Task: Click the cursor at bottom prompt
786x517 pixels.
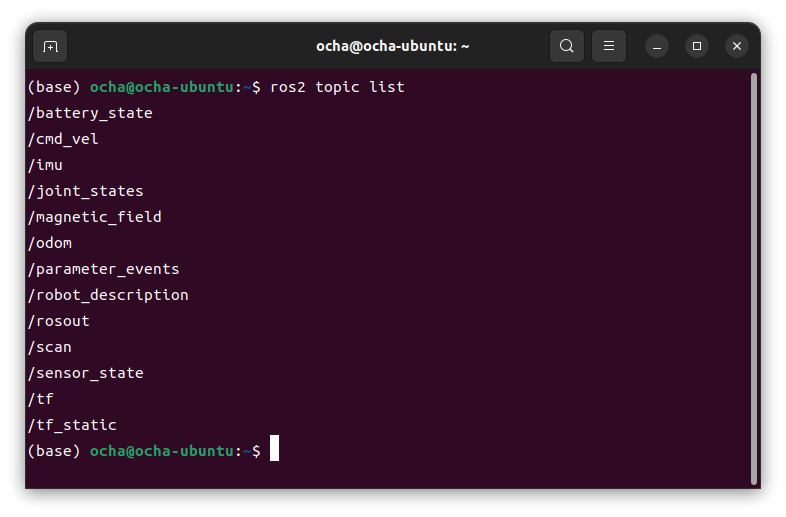Action: [x=274, y=451]
